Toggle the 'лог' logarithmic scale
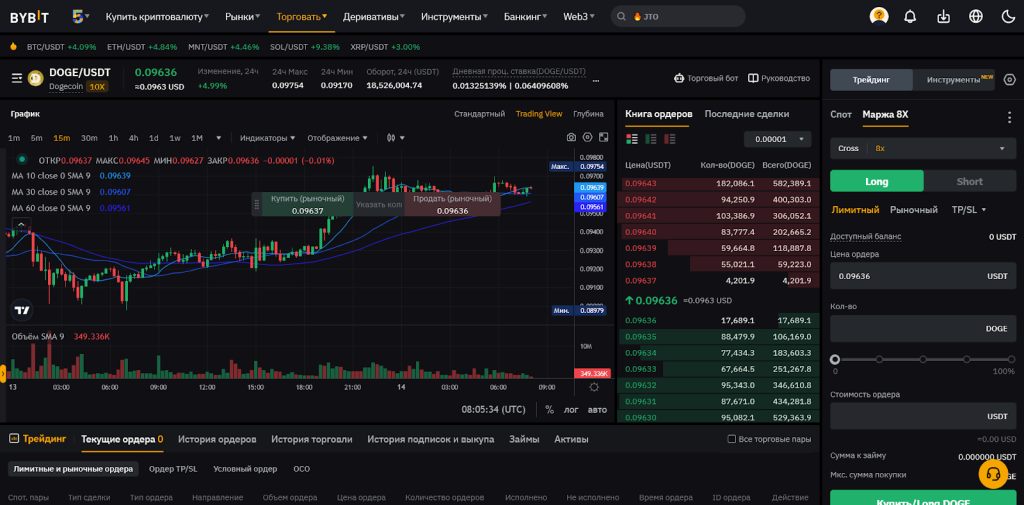 [x=571, y=409]
